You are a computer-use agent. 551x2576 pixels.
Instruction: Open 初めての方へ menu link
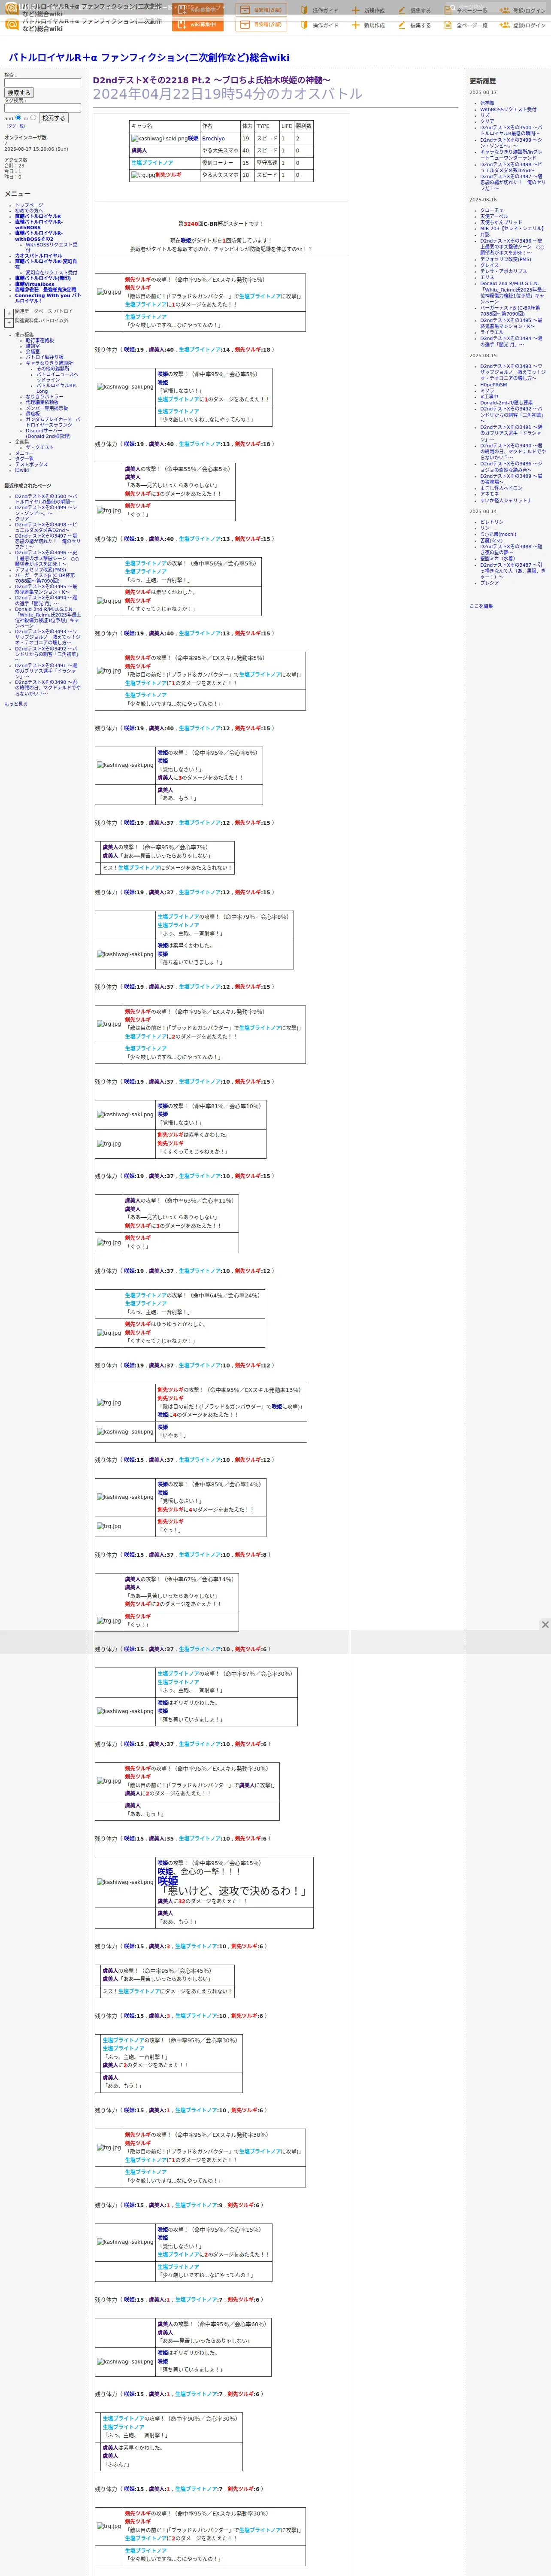click(29, 211)
